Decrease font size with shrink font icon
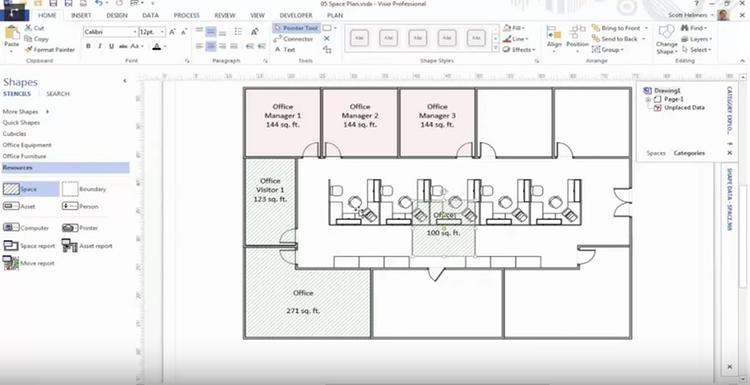Image resolution: width=750 pixels, height=385 pixels. click(x=184, y=32)
